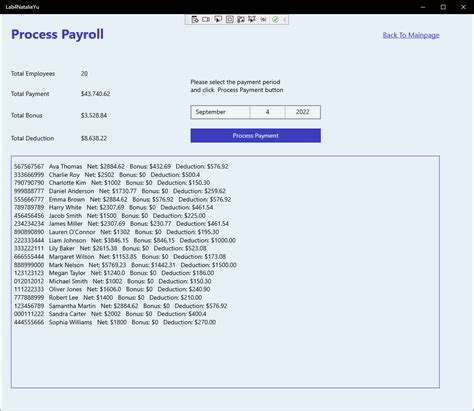The image size is (474, 411).
Task: Click the (a) icon in the debug toolbar
Action: click(x=263, y=20)
